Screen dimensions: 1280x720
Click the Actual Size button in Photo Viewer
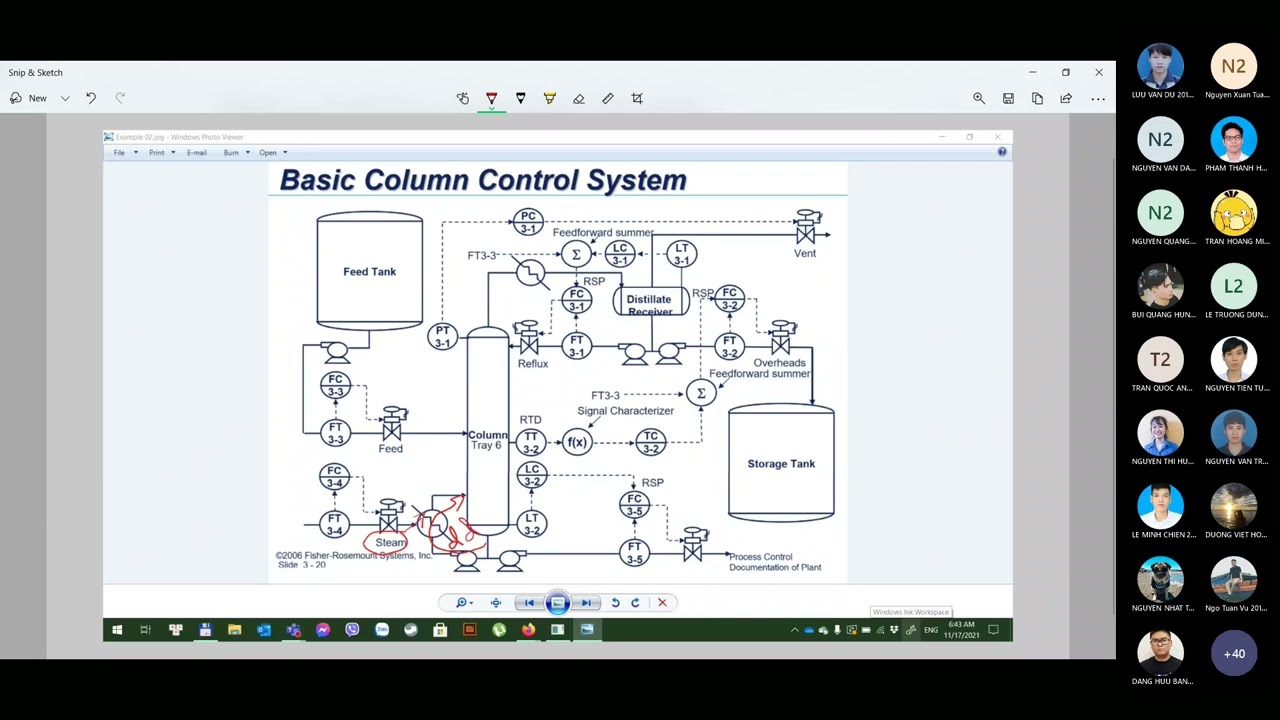pyautogui.click(x=496, y=602)
